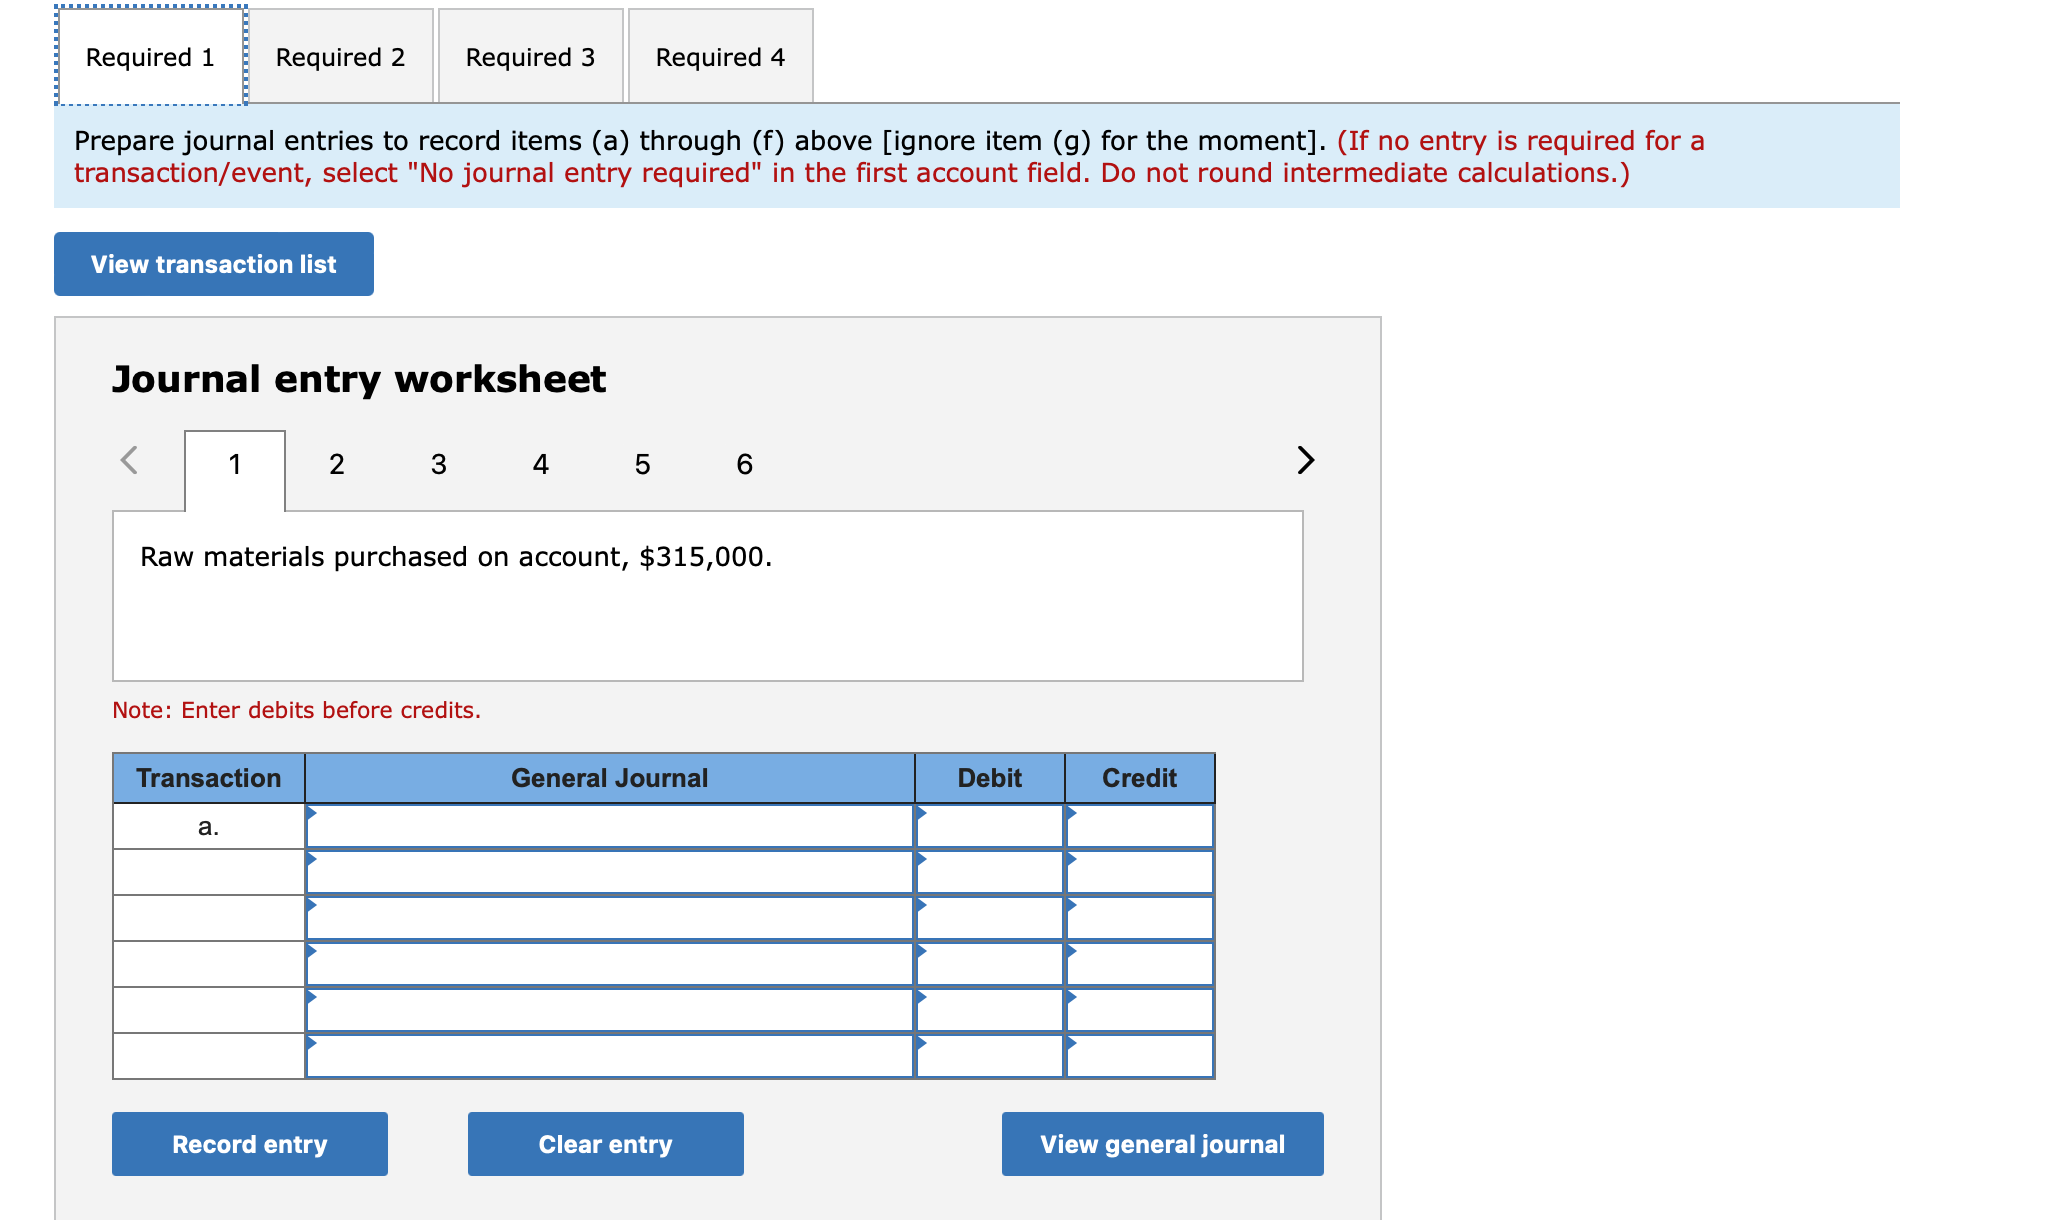Click the Clear entry button
Viewport: 2048px width, 1220px height.
click(x=605, y=1144)
